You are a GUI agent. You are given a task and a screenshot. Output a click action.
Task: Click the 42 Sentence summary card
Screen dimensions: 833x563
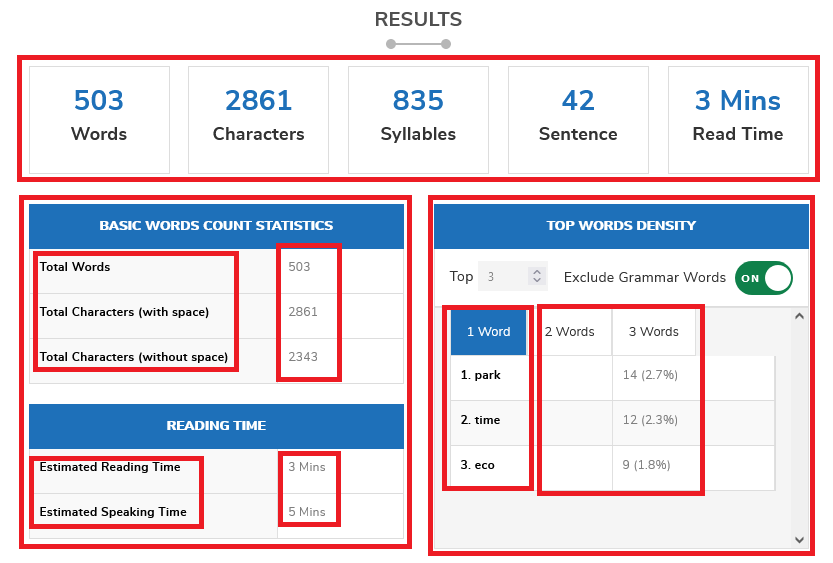578,120
